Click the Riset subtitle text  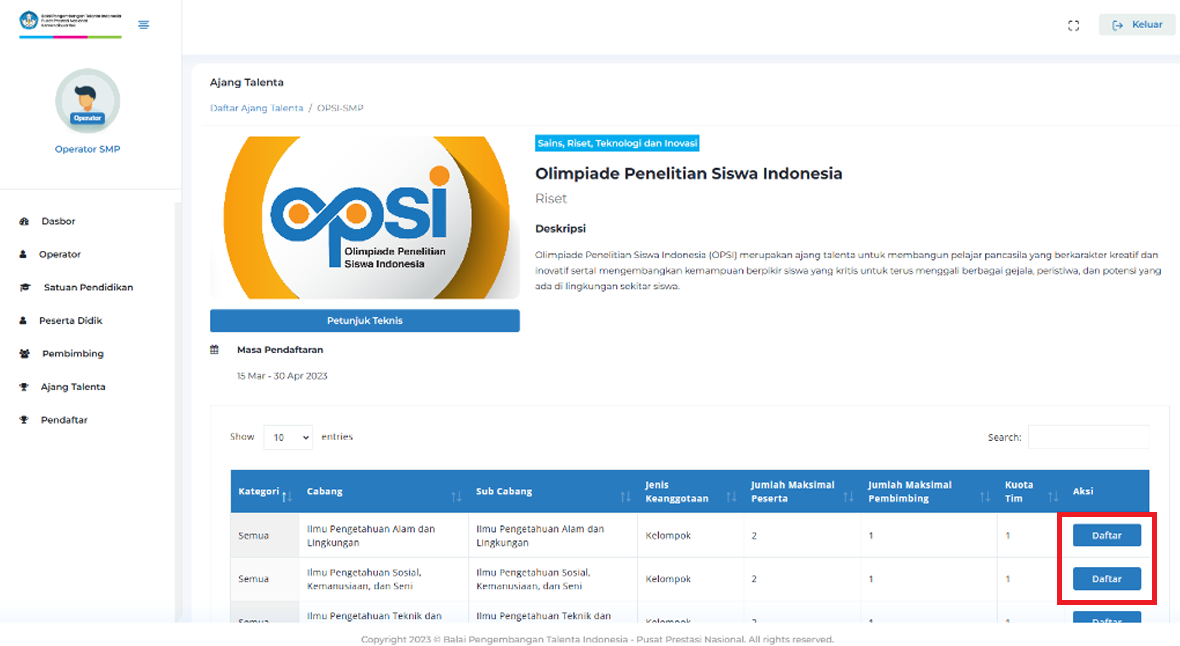pyautogui.click(x=551, y=199)
